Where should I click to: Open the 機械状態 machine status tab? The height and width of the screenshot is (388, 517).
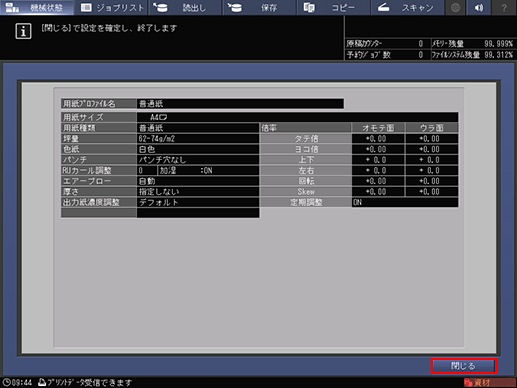37,7
